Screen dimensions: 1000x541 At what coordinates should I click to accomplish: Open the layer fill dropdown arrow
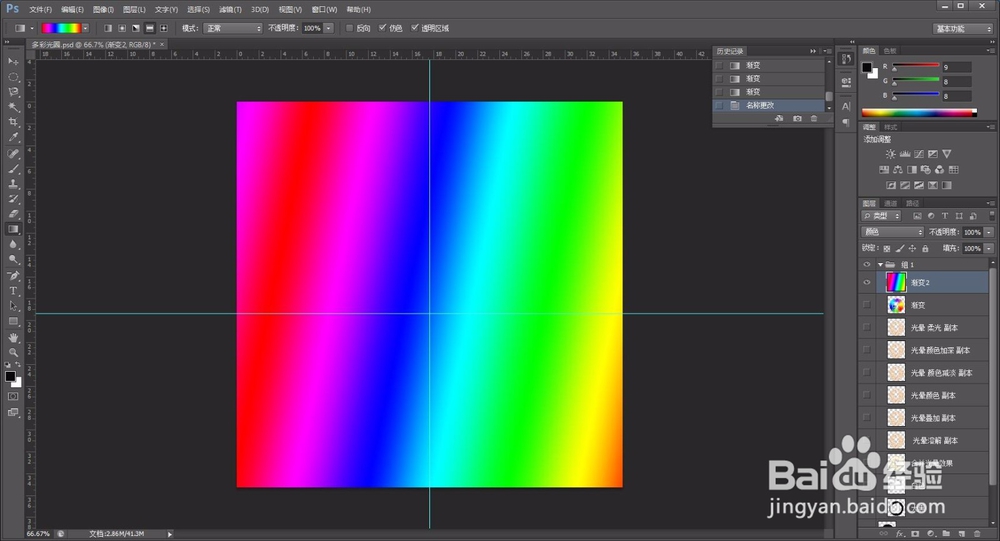point(989,248)
